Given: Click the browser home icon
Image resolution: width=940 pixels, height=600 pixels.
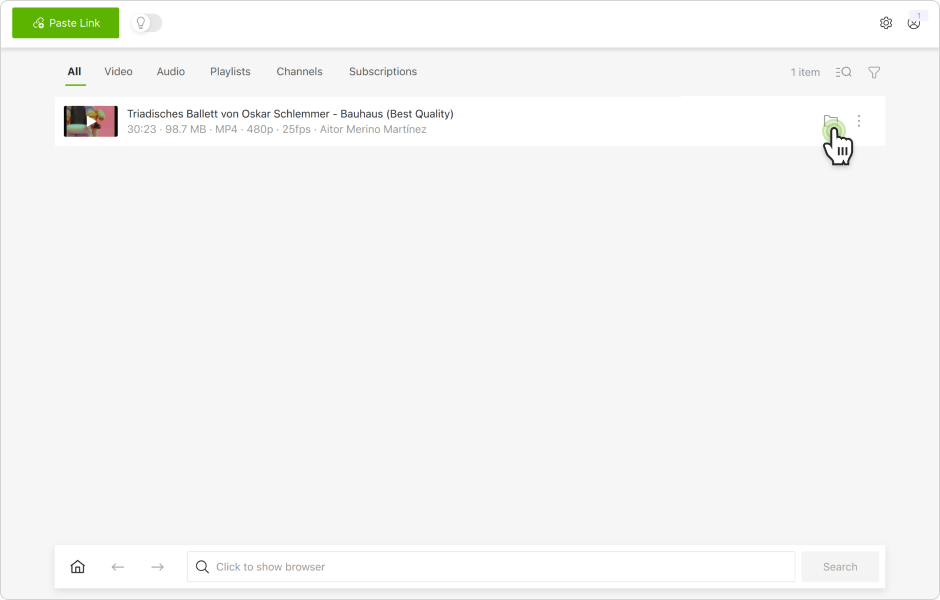Looking at the screenshot, I should [x=78, y=566].
